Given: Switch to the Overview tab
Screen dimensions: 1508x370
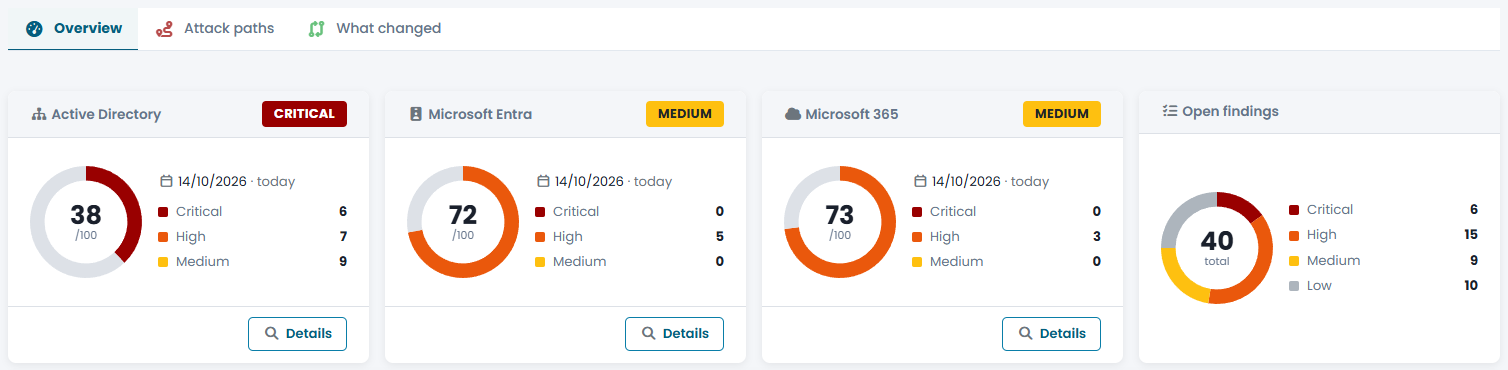Looking at the screenshot, I should [73, 29].
